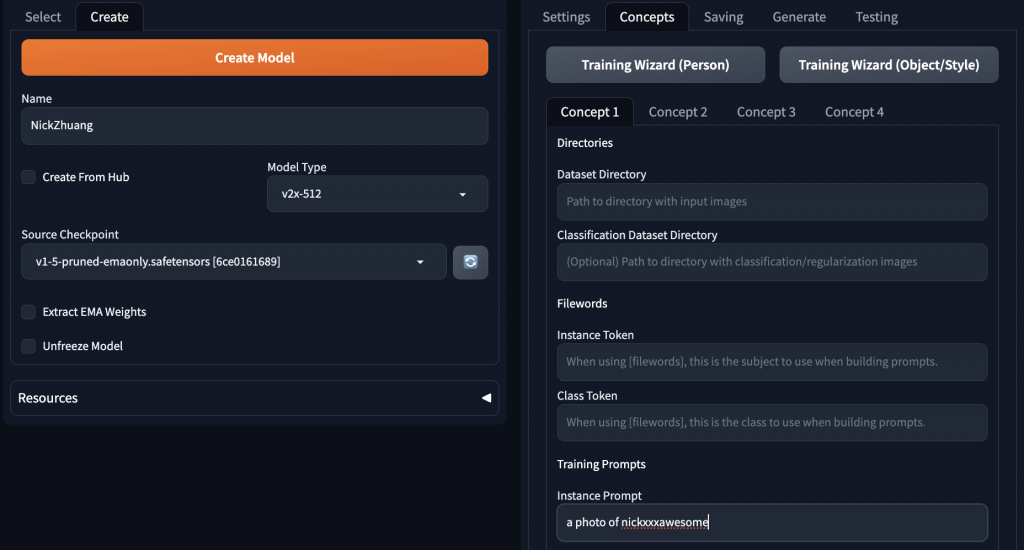Select the Concept 4 tab

pos(854,112)
